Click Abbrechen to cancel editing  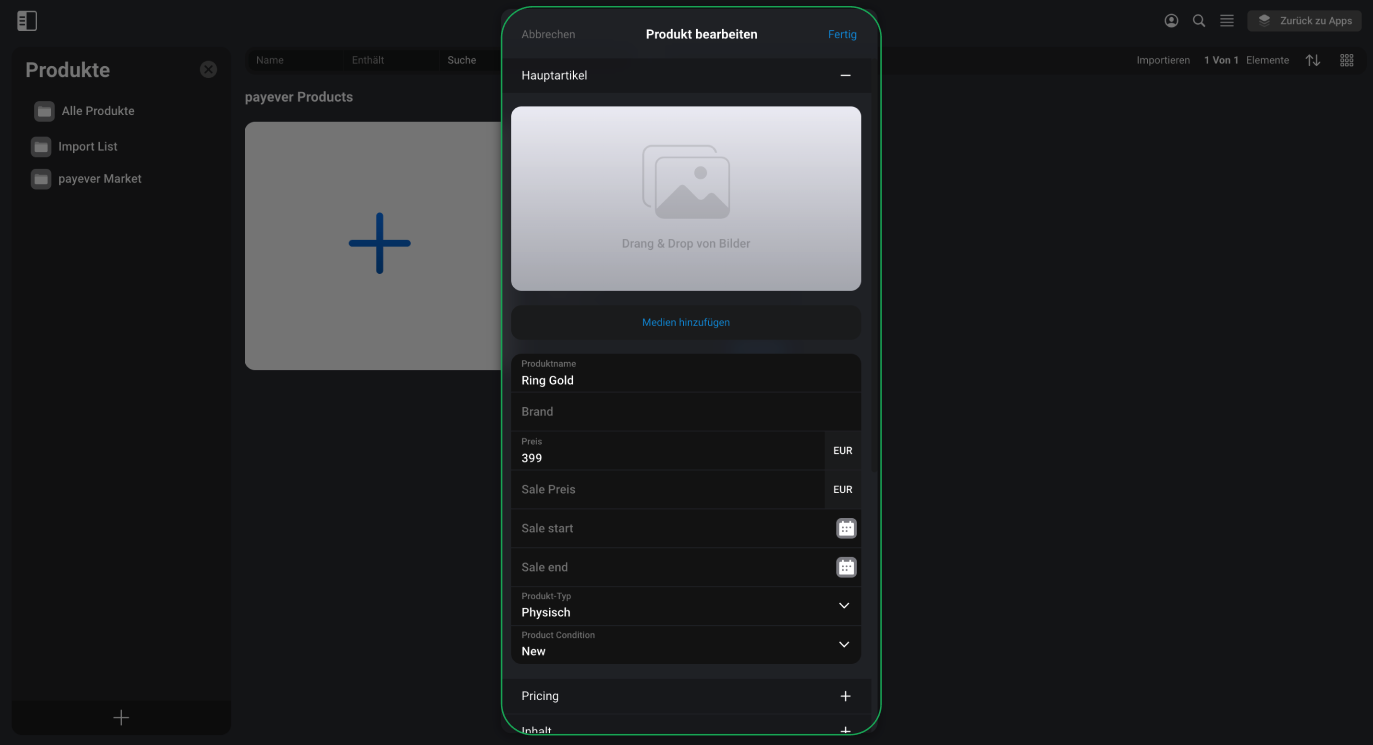point(548,34)
